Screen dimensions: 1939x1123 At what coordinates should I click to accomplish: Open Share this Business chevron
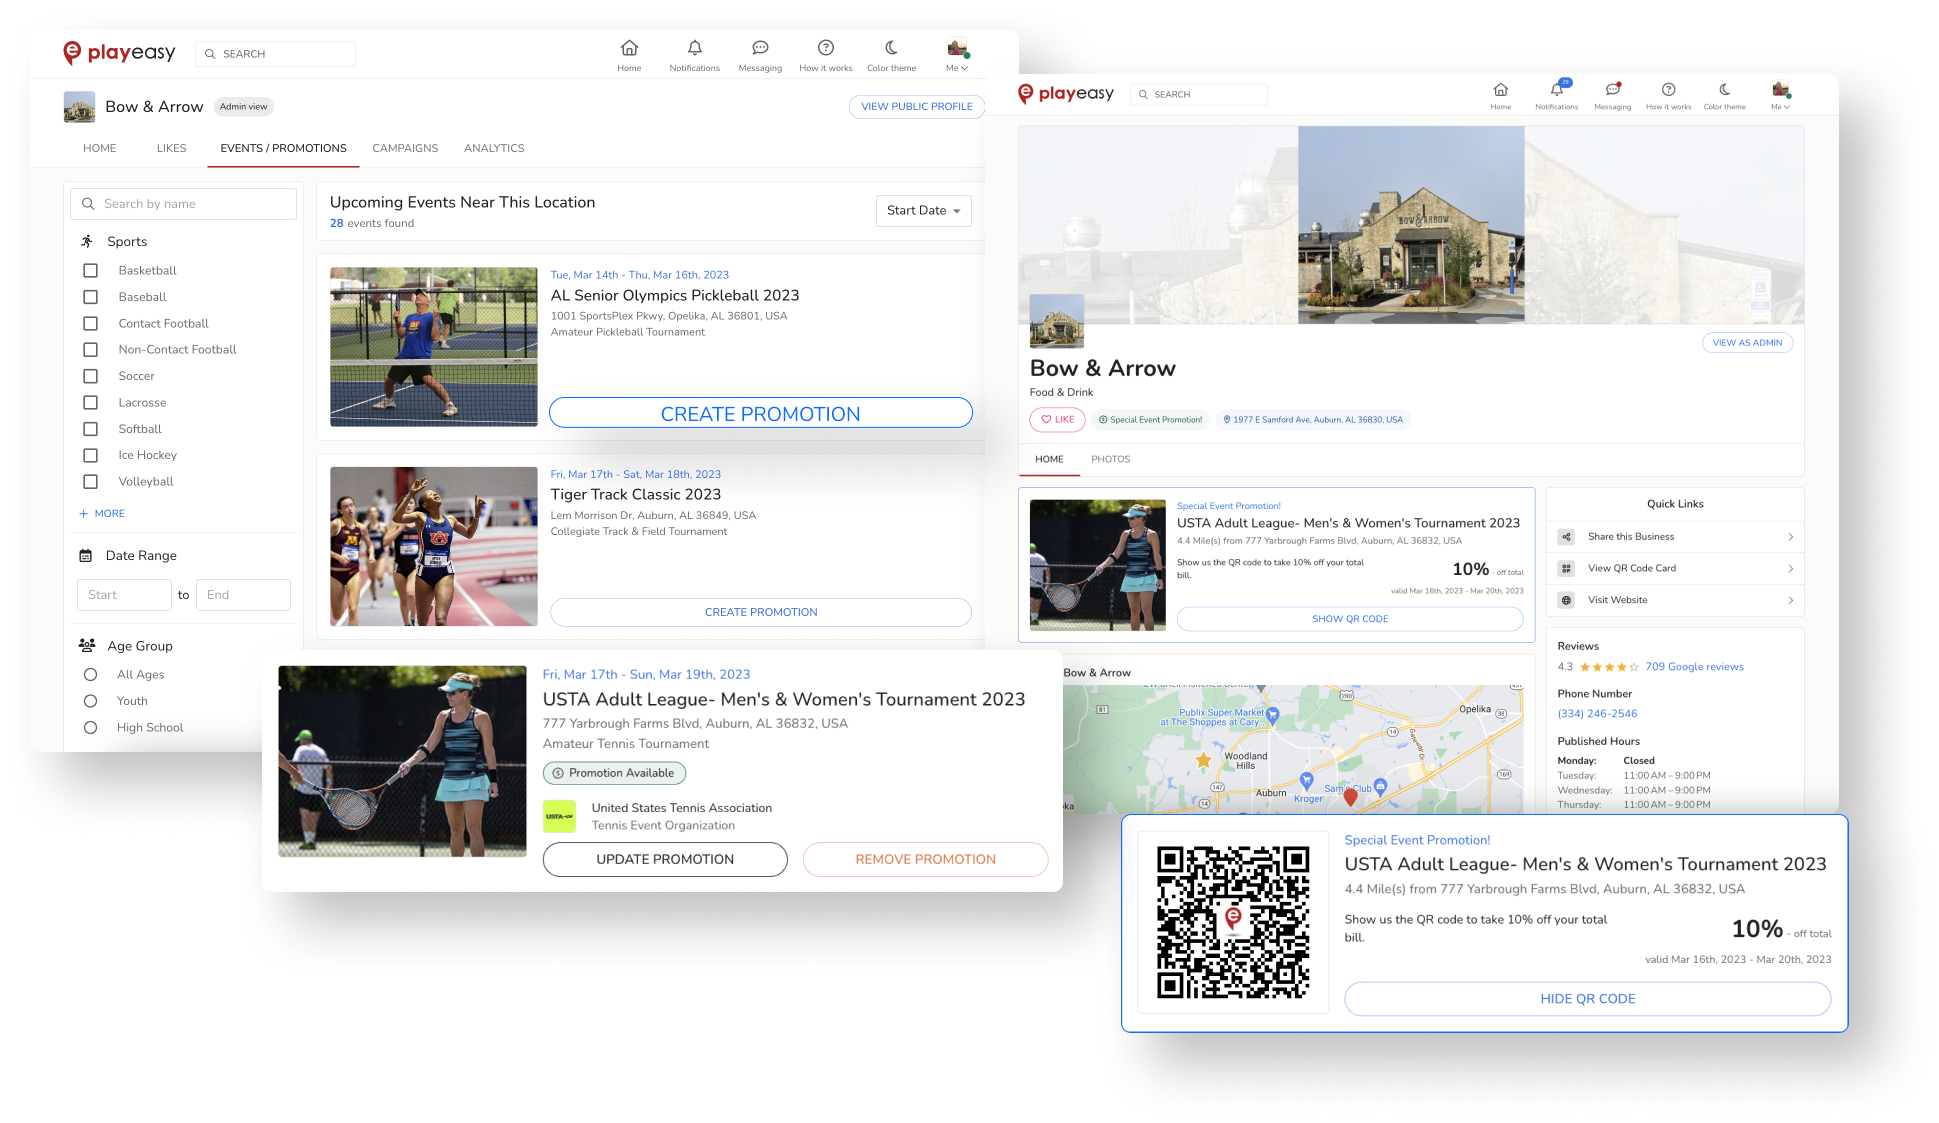click(1790, 537)
